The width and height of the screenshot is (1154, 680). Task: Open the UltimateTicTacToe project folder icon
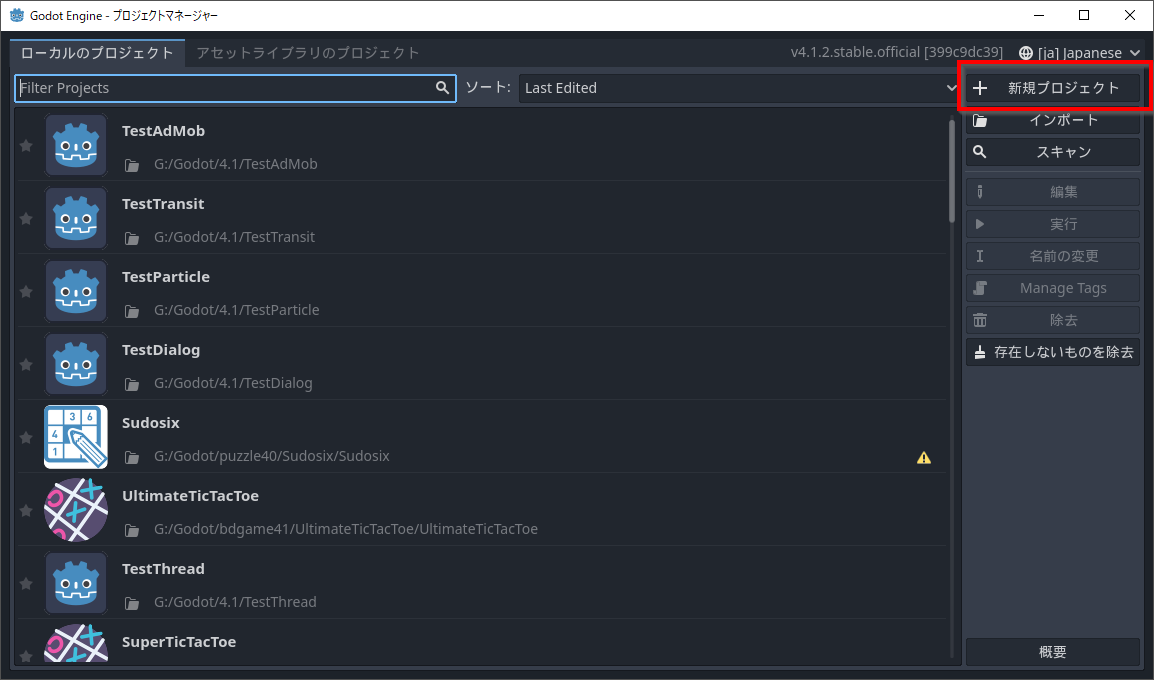point(132,529)
